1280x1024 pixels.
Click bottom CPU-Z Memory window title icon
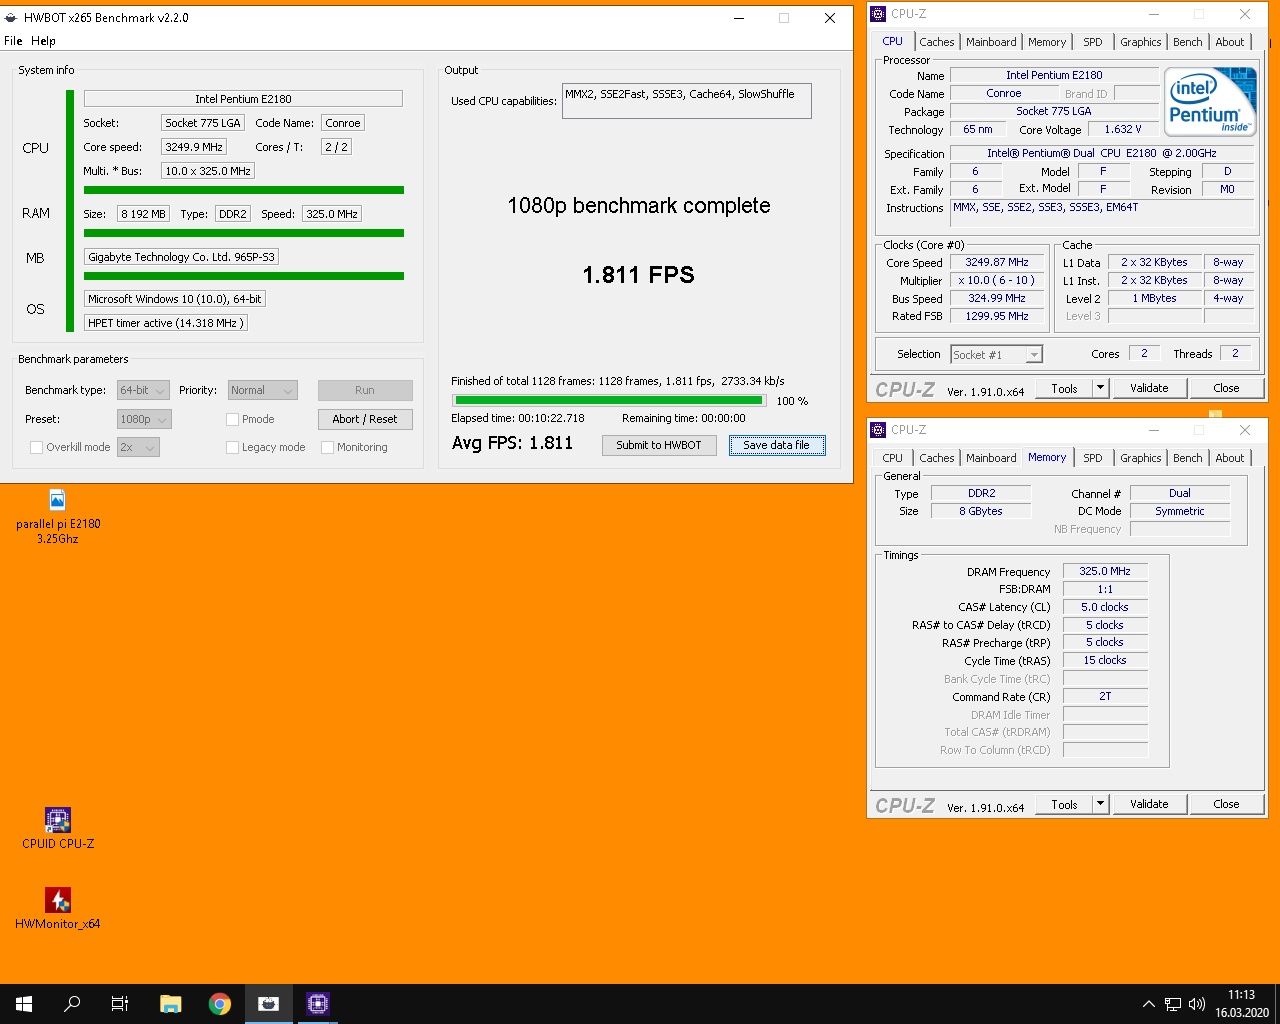click(x=878, y=430)
